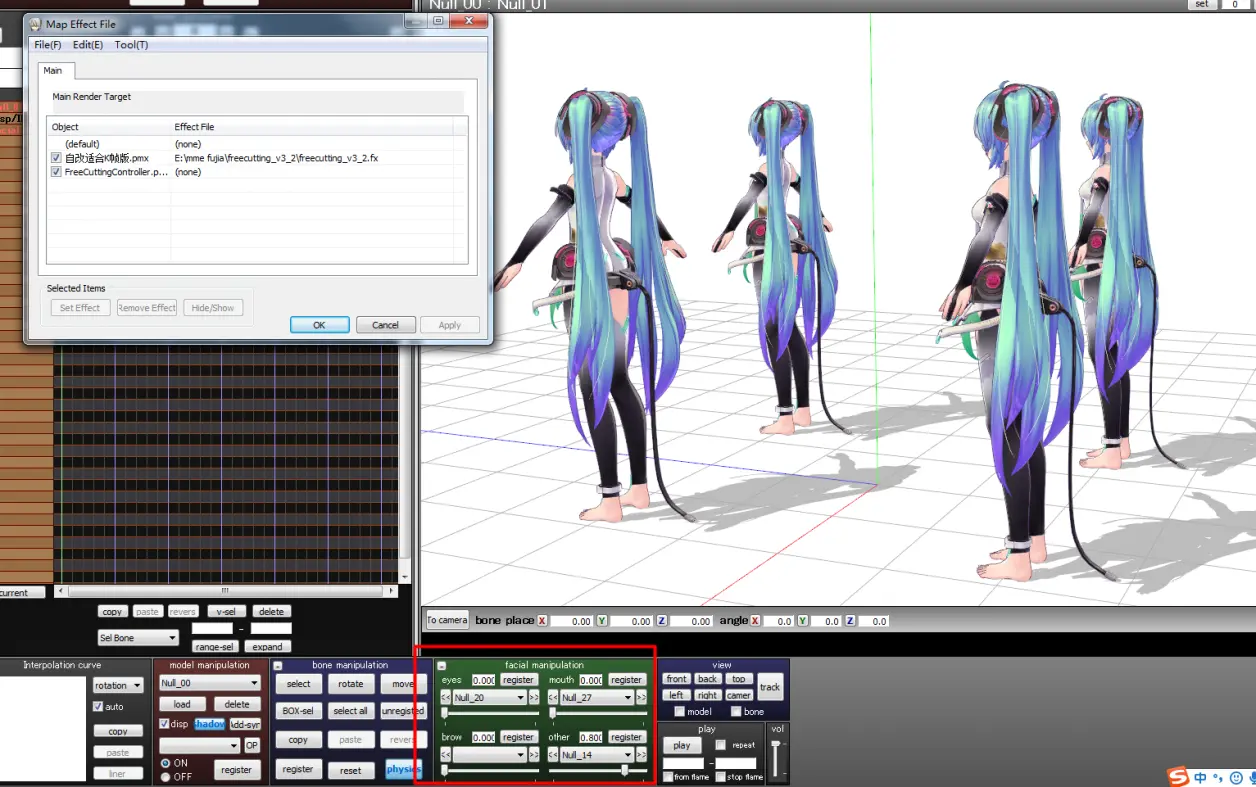Adjust the eyes morph slider

490,714
